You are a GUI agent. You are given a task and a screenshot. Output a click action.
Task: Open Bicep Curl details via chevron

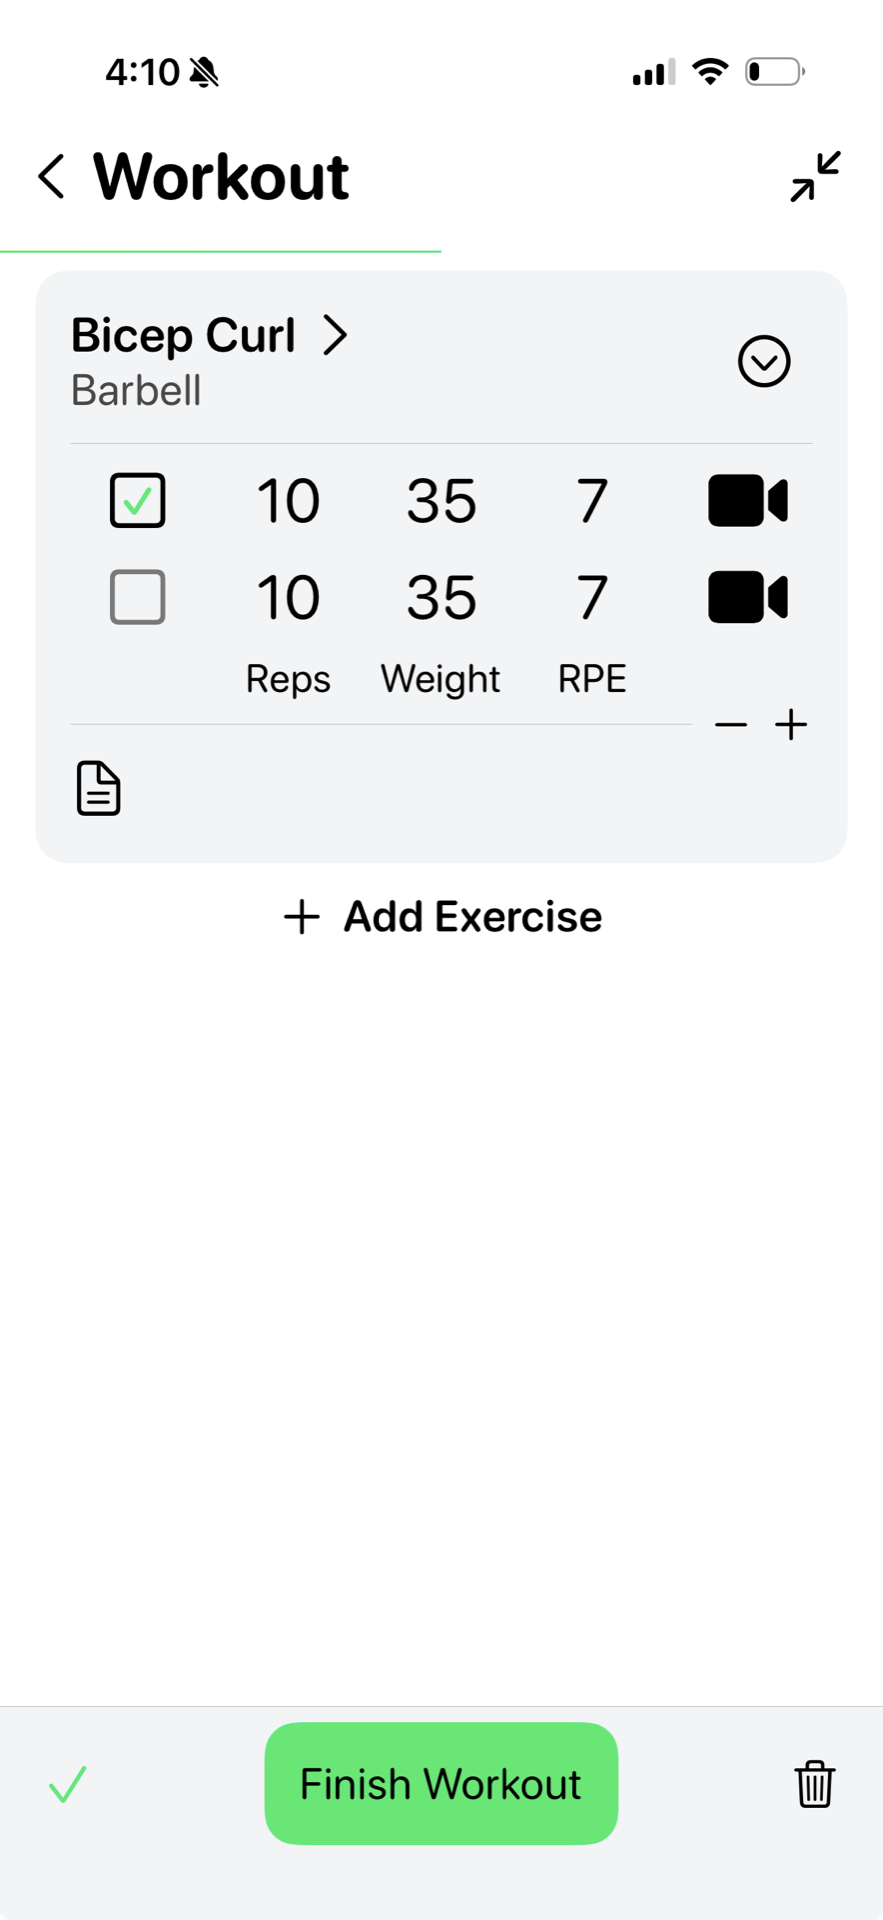click(335, 335)
